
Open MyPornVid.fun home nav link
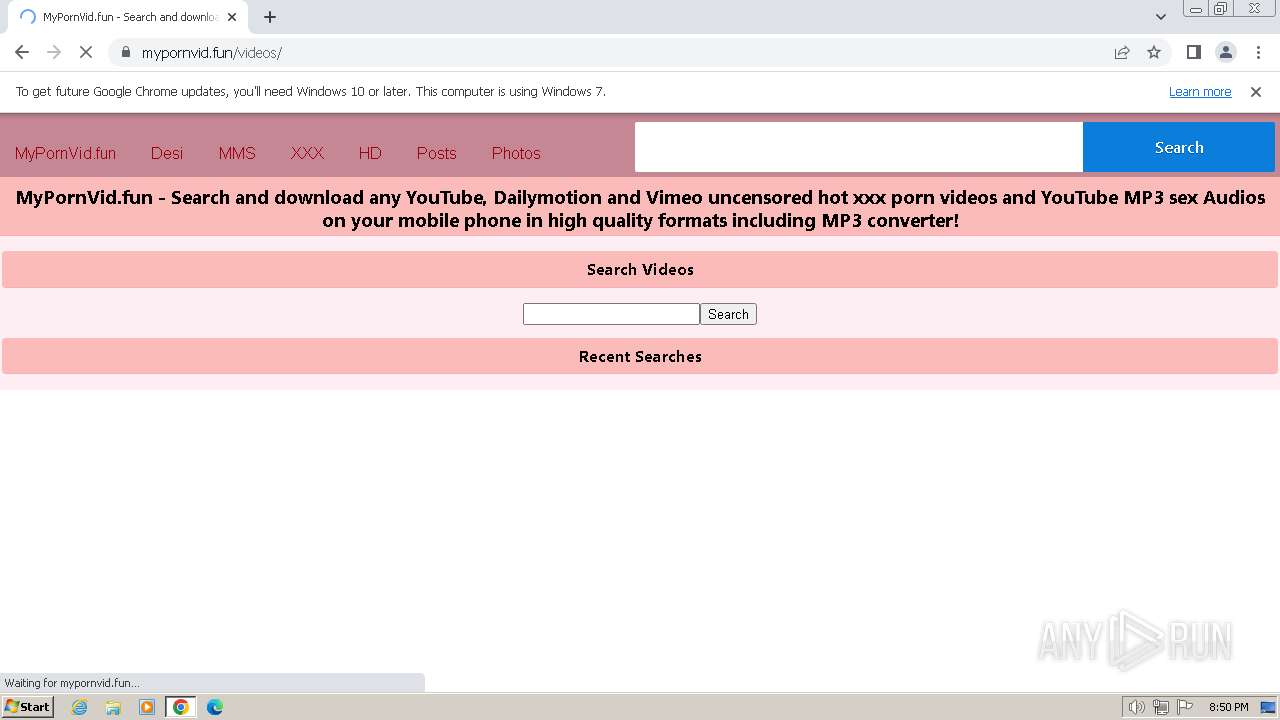tap(65, 153)
